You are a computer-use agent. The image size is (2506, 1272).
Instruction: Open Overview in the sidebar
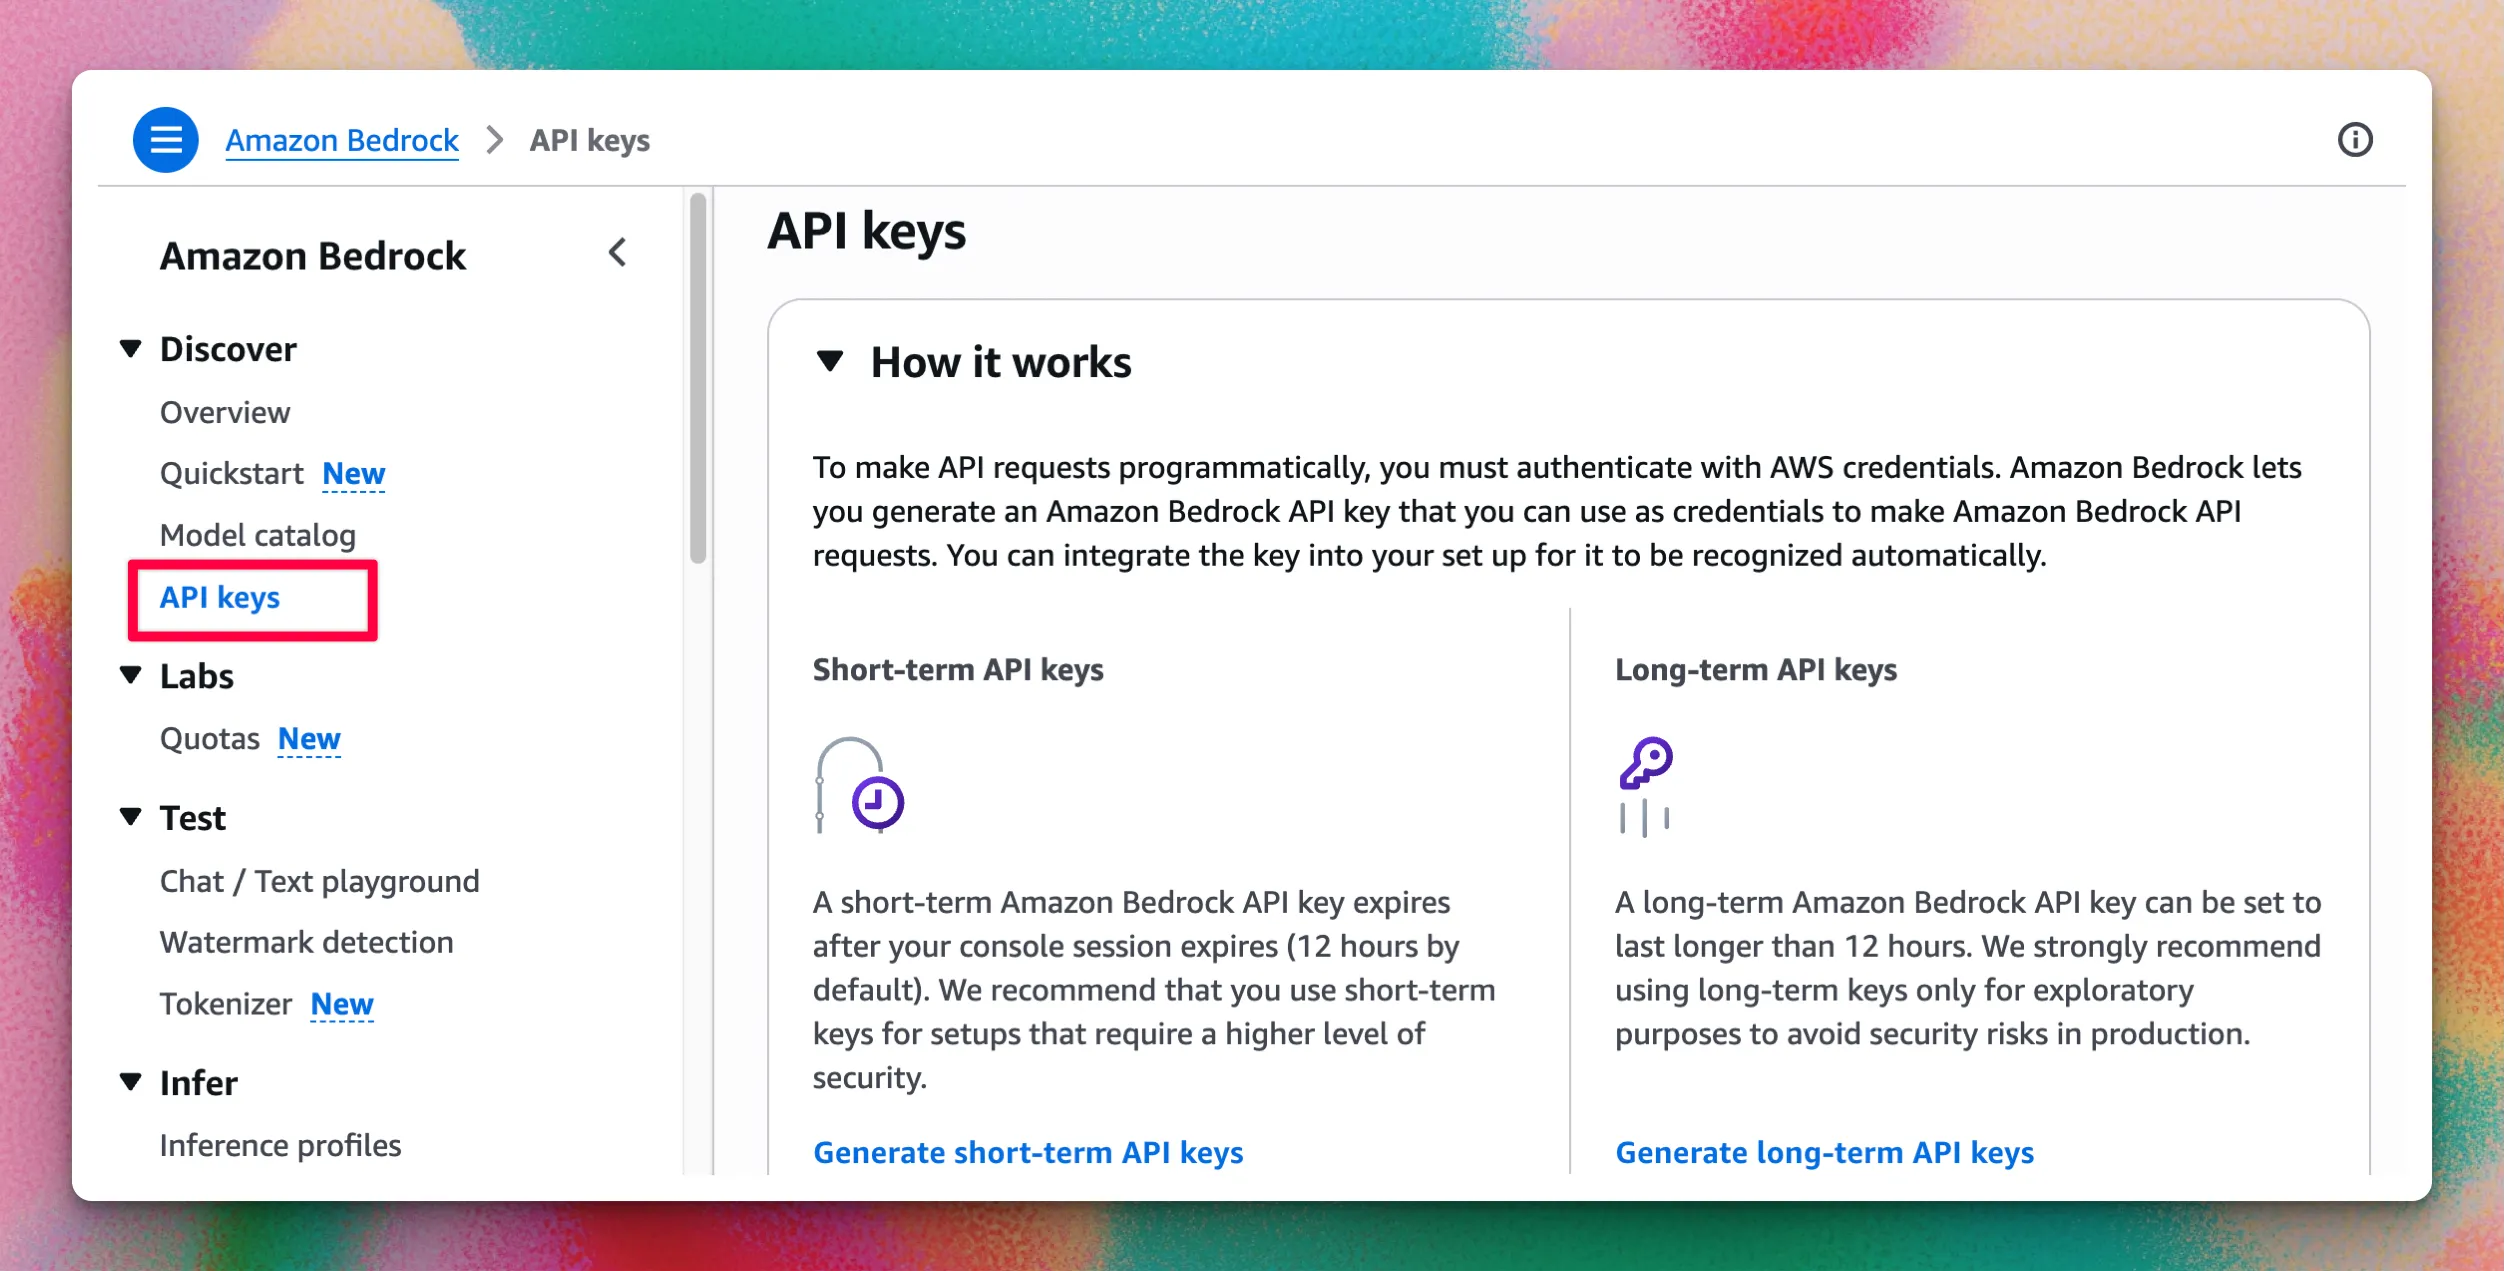point(225,412)
